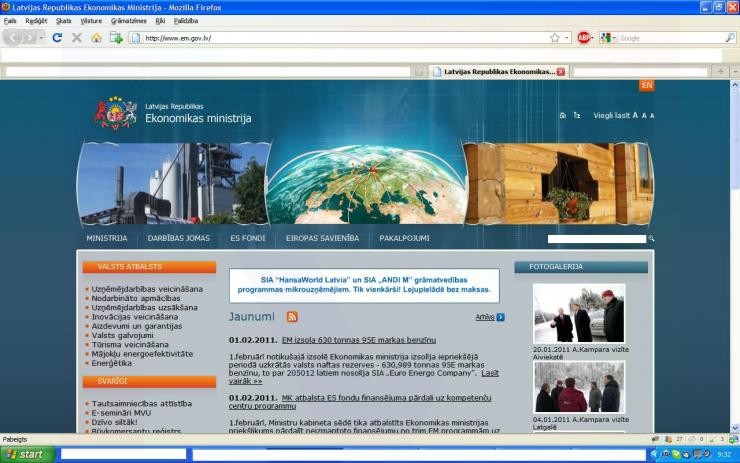Image resolution: width=740 pixels, height=463 pixels.
Task: Open the address bar history dropdown
Action: point(567,38)
